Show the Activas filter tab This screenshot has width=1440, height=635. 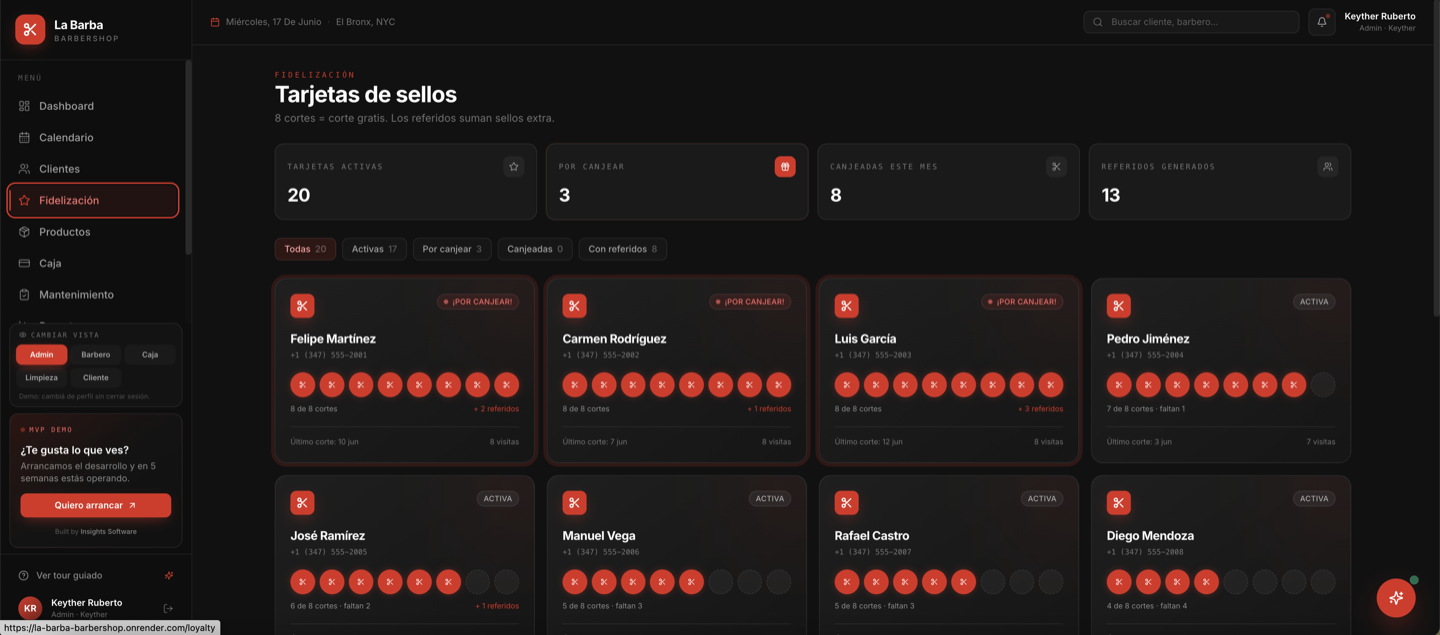pos(374,249)
